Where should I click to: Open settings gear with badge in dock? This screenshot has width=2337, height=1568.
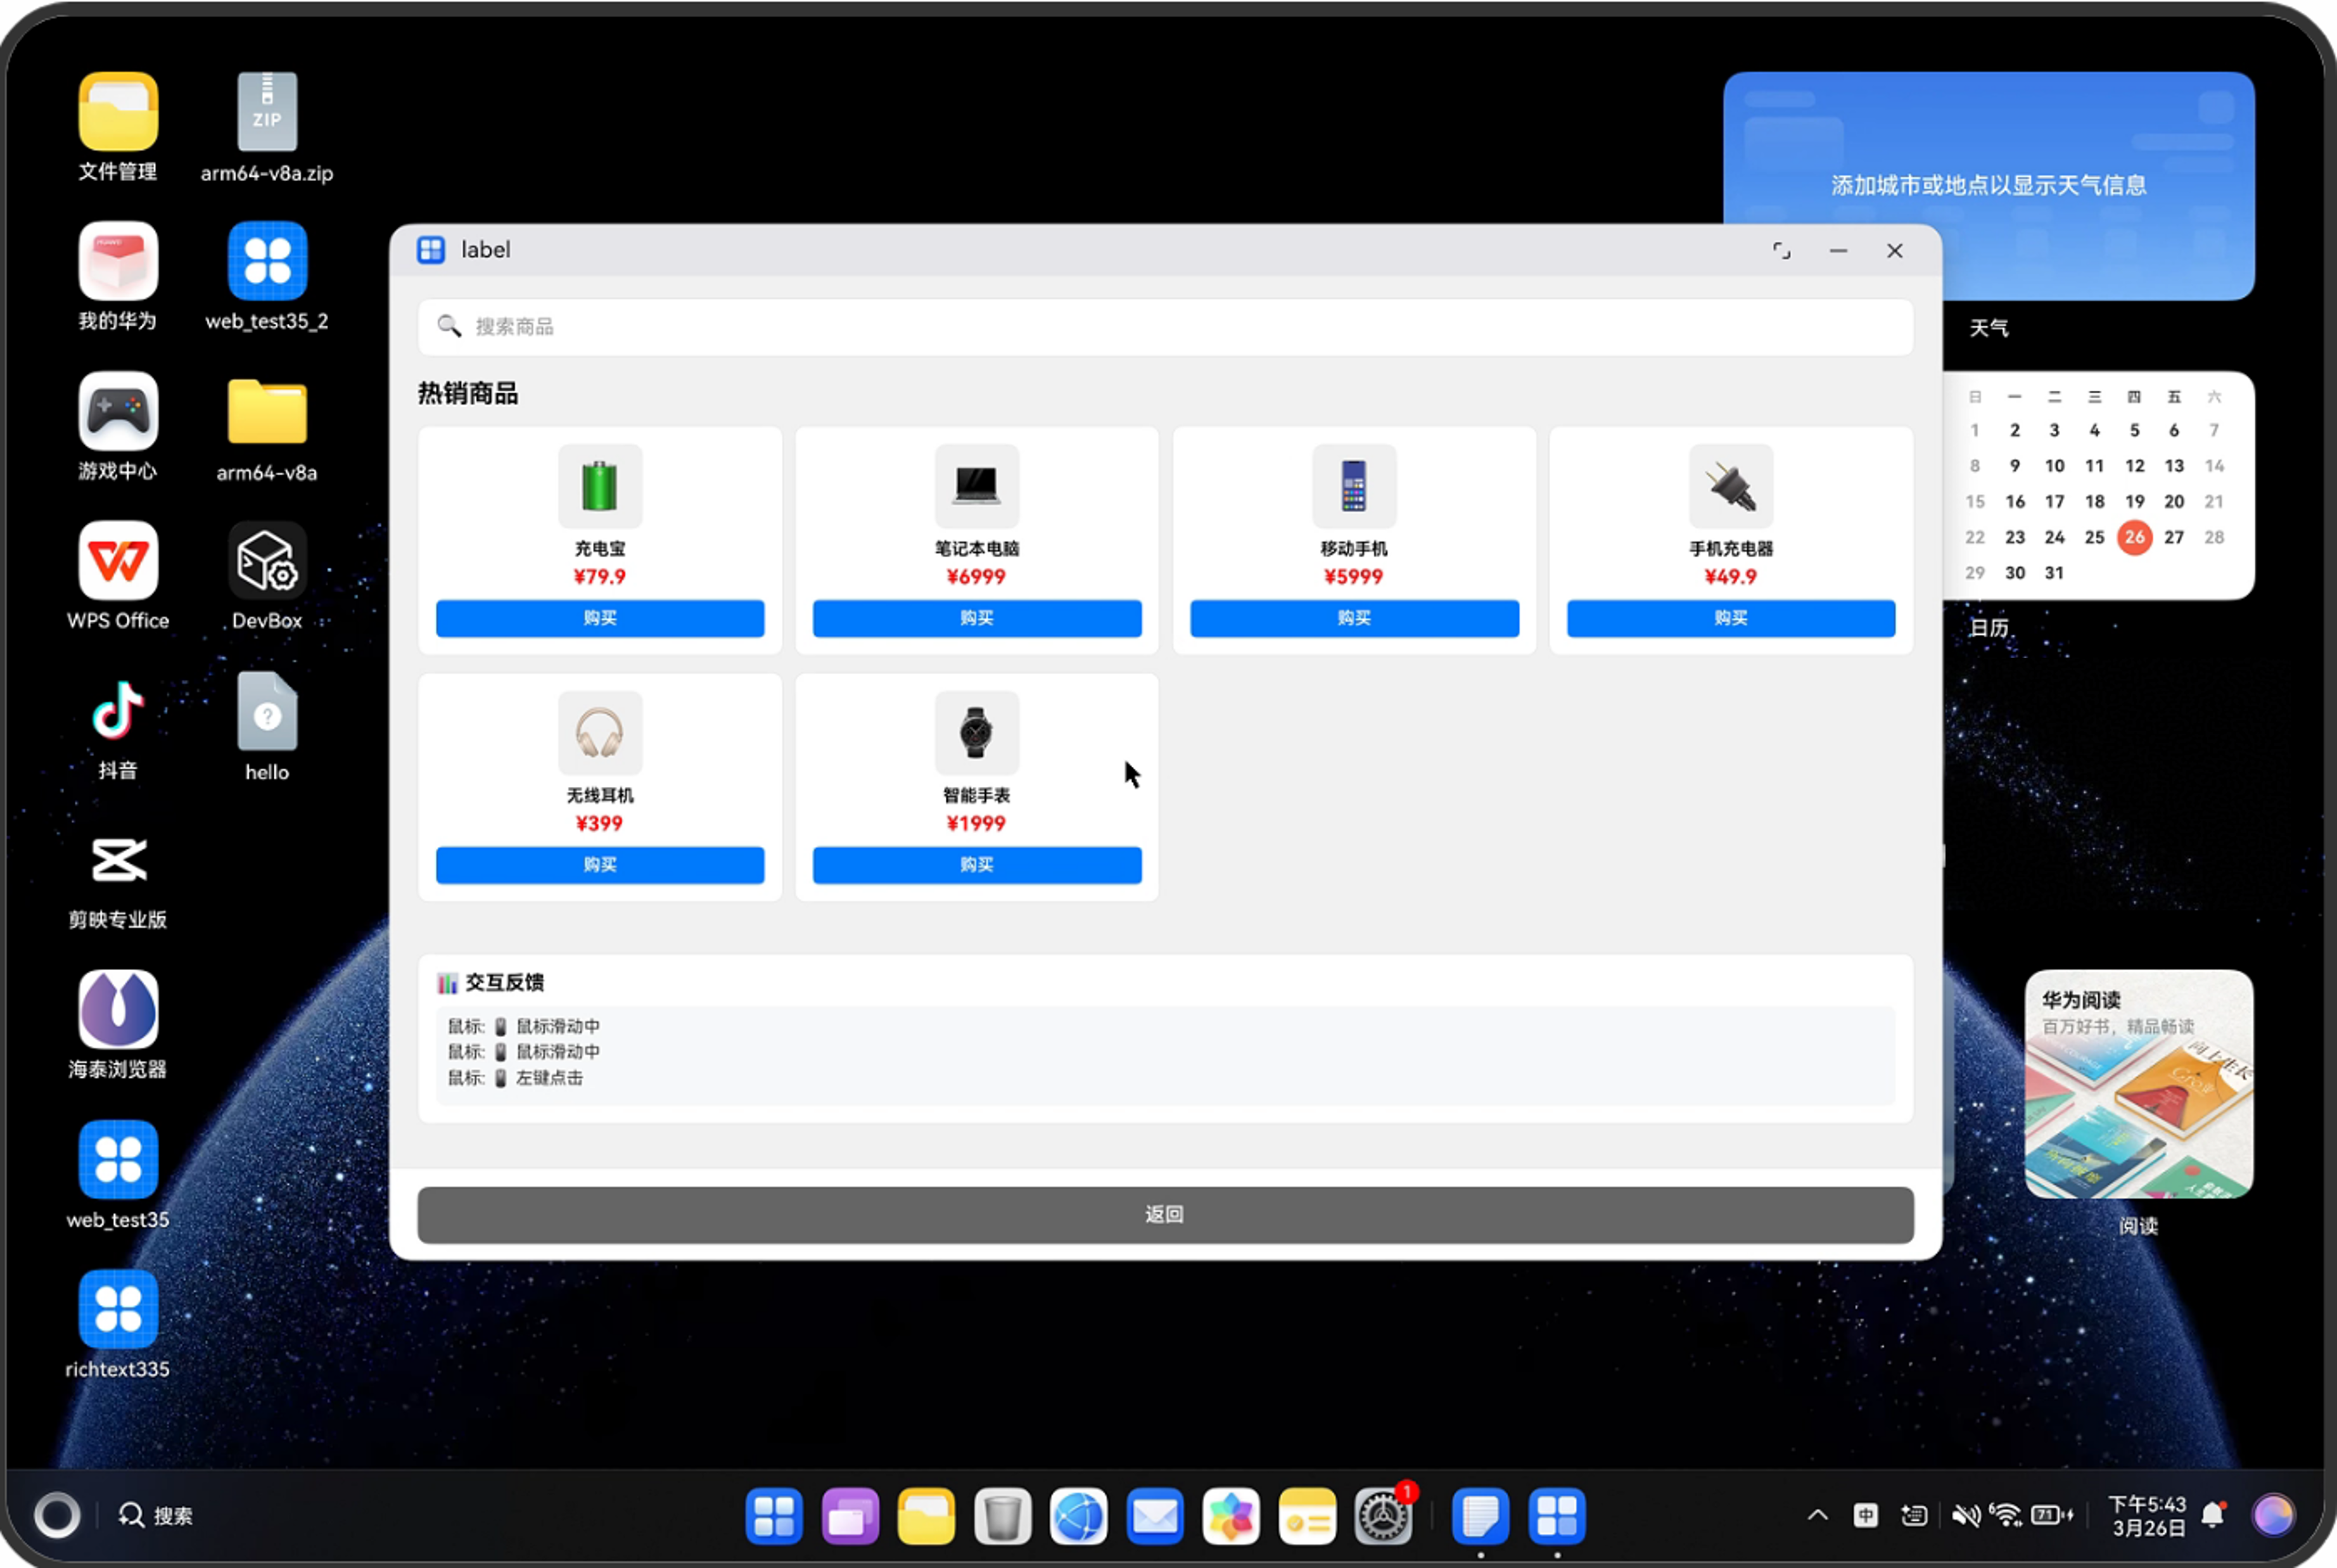point(1384,1516)
